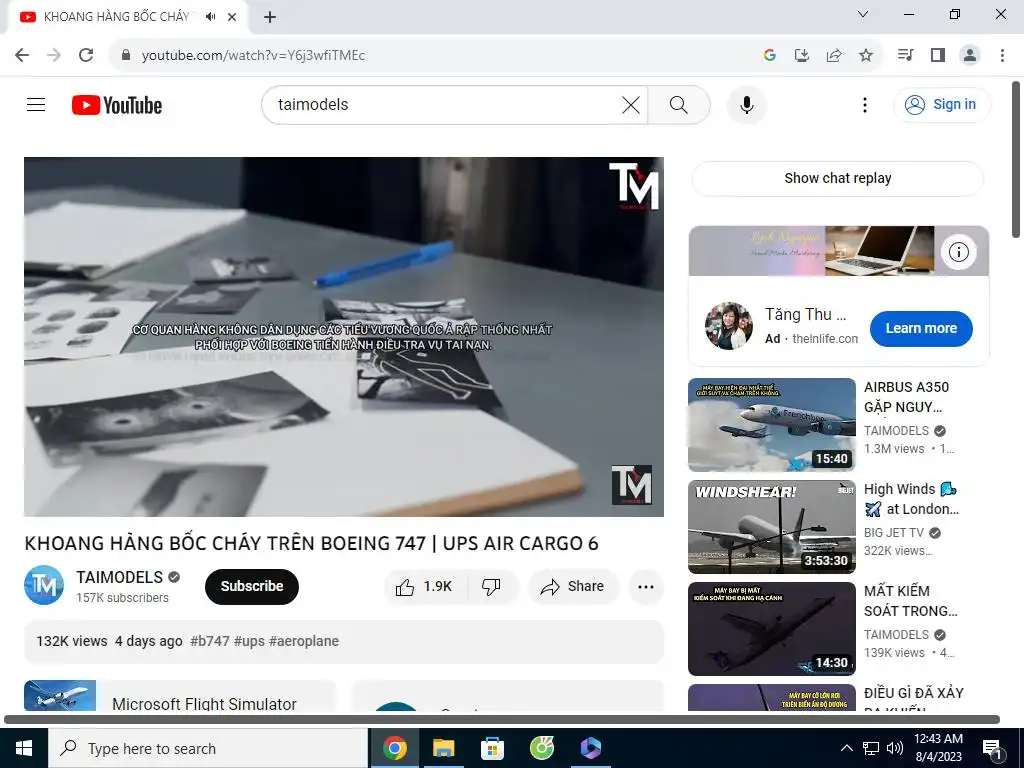Image resolution: width=1024 pixels, height=768 pixels.
Task: Open the Windows Start menu
Action: point(24,748)
